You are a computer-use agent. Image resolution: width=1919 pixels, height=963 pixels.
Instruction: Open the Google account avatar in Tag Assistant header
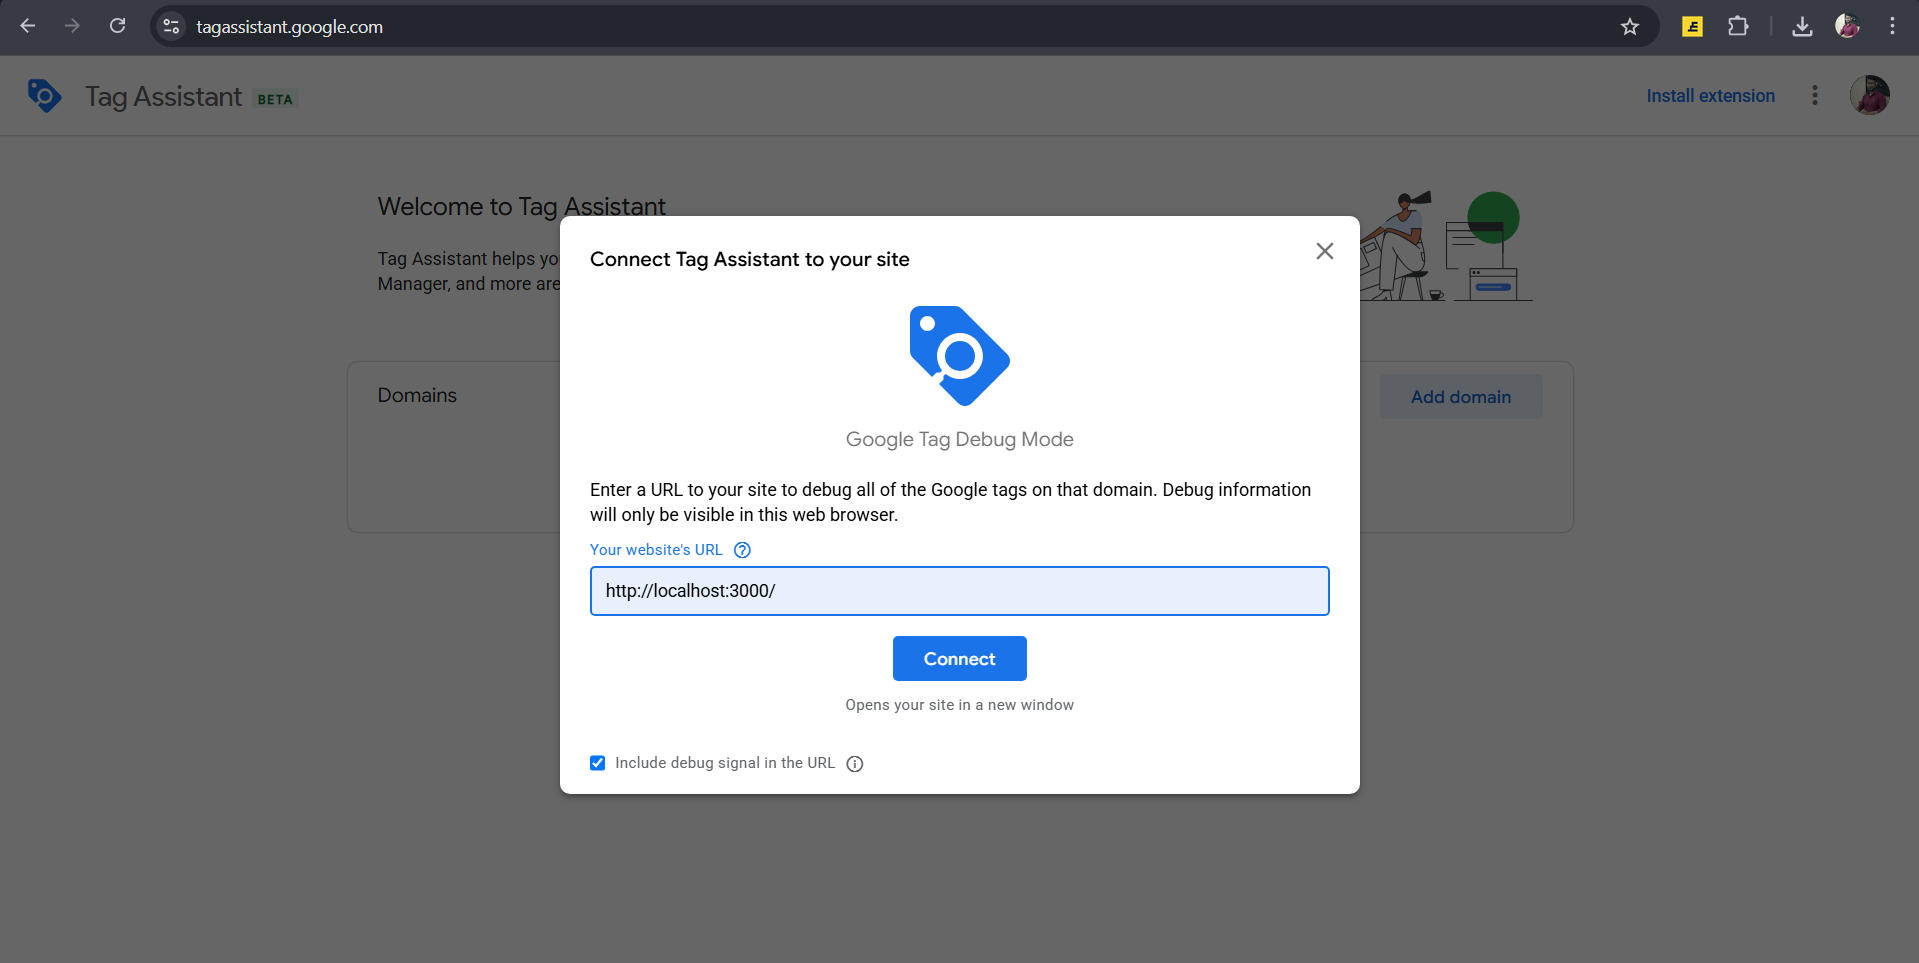point(1868,96)
